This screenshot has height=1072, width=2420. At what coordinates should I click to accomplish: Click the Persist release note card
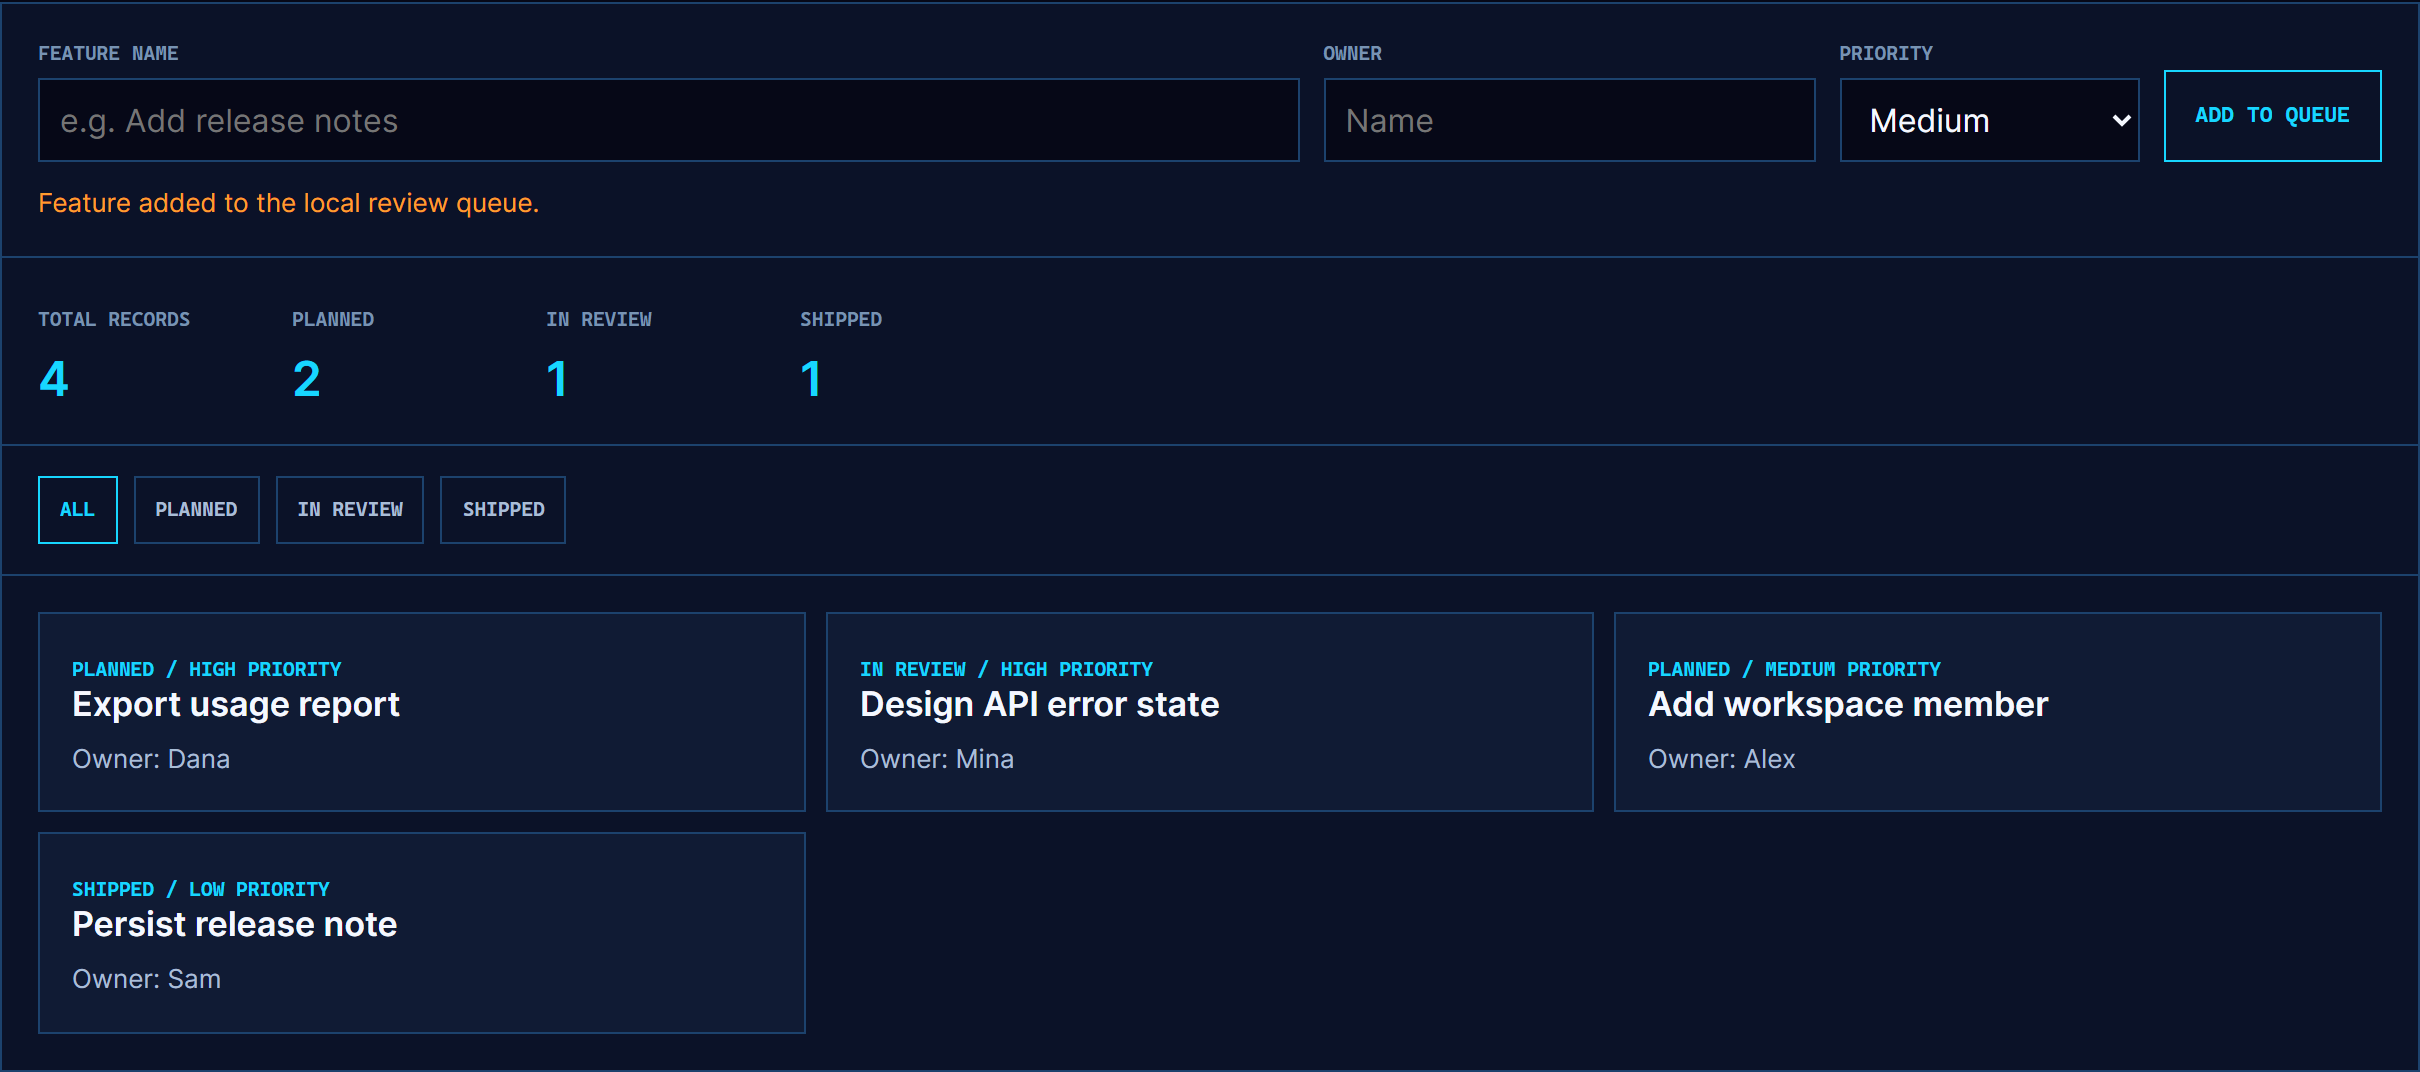(x=421, y=933)
